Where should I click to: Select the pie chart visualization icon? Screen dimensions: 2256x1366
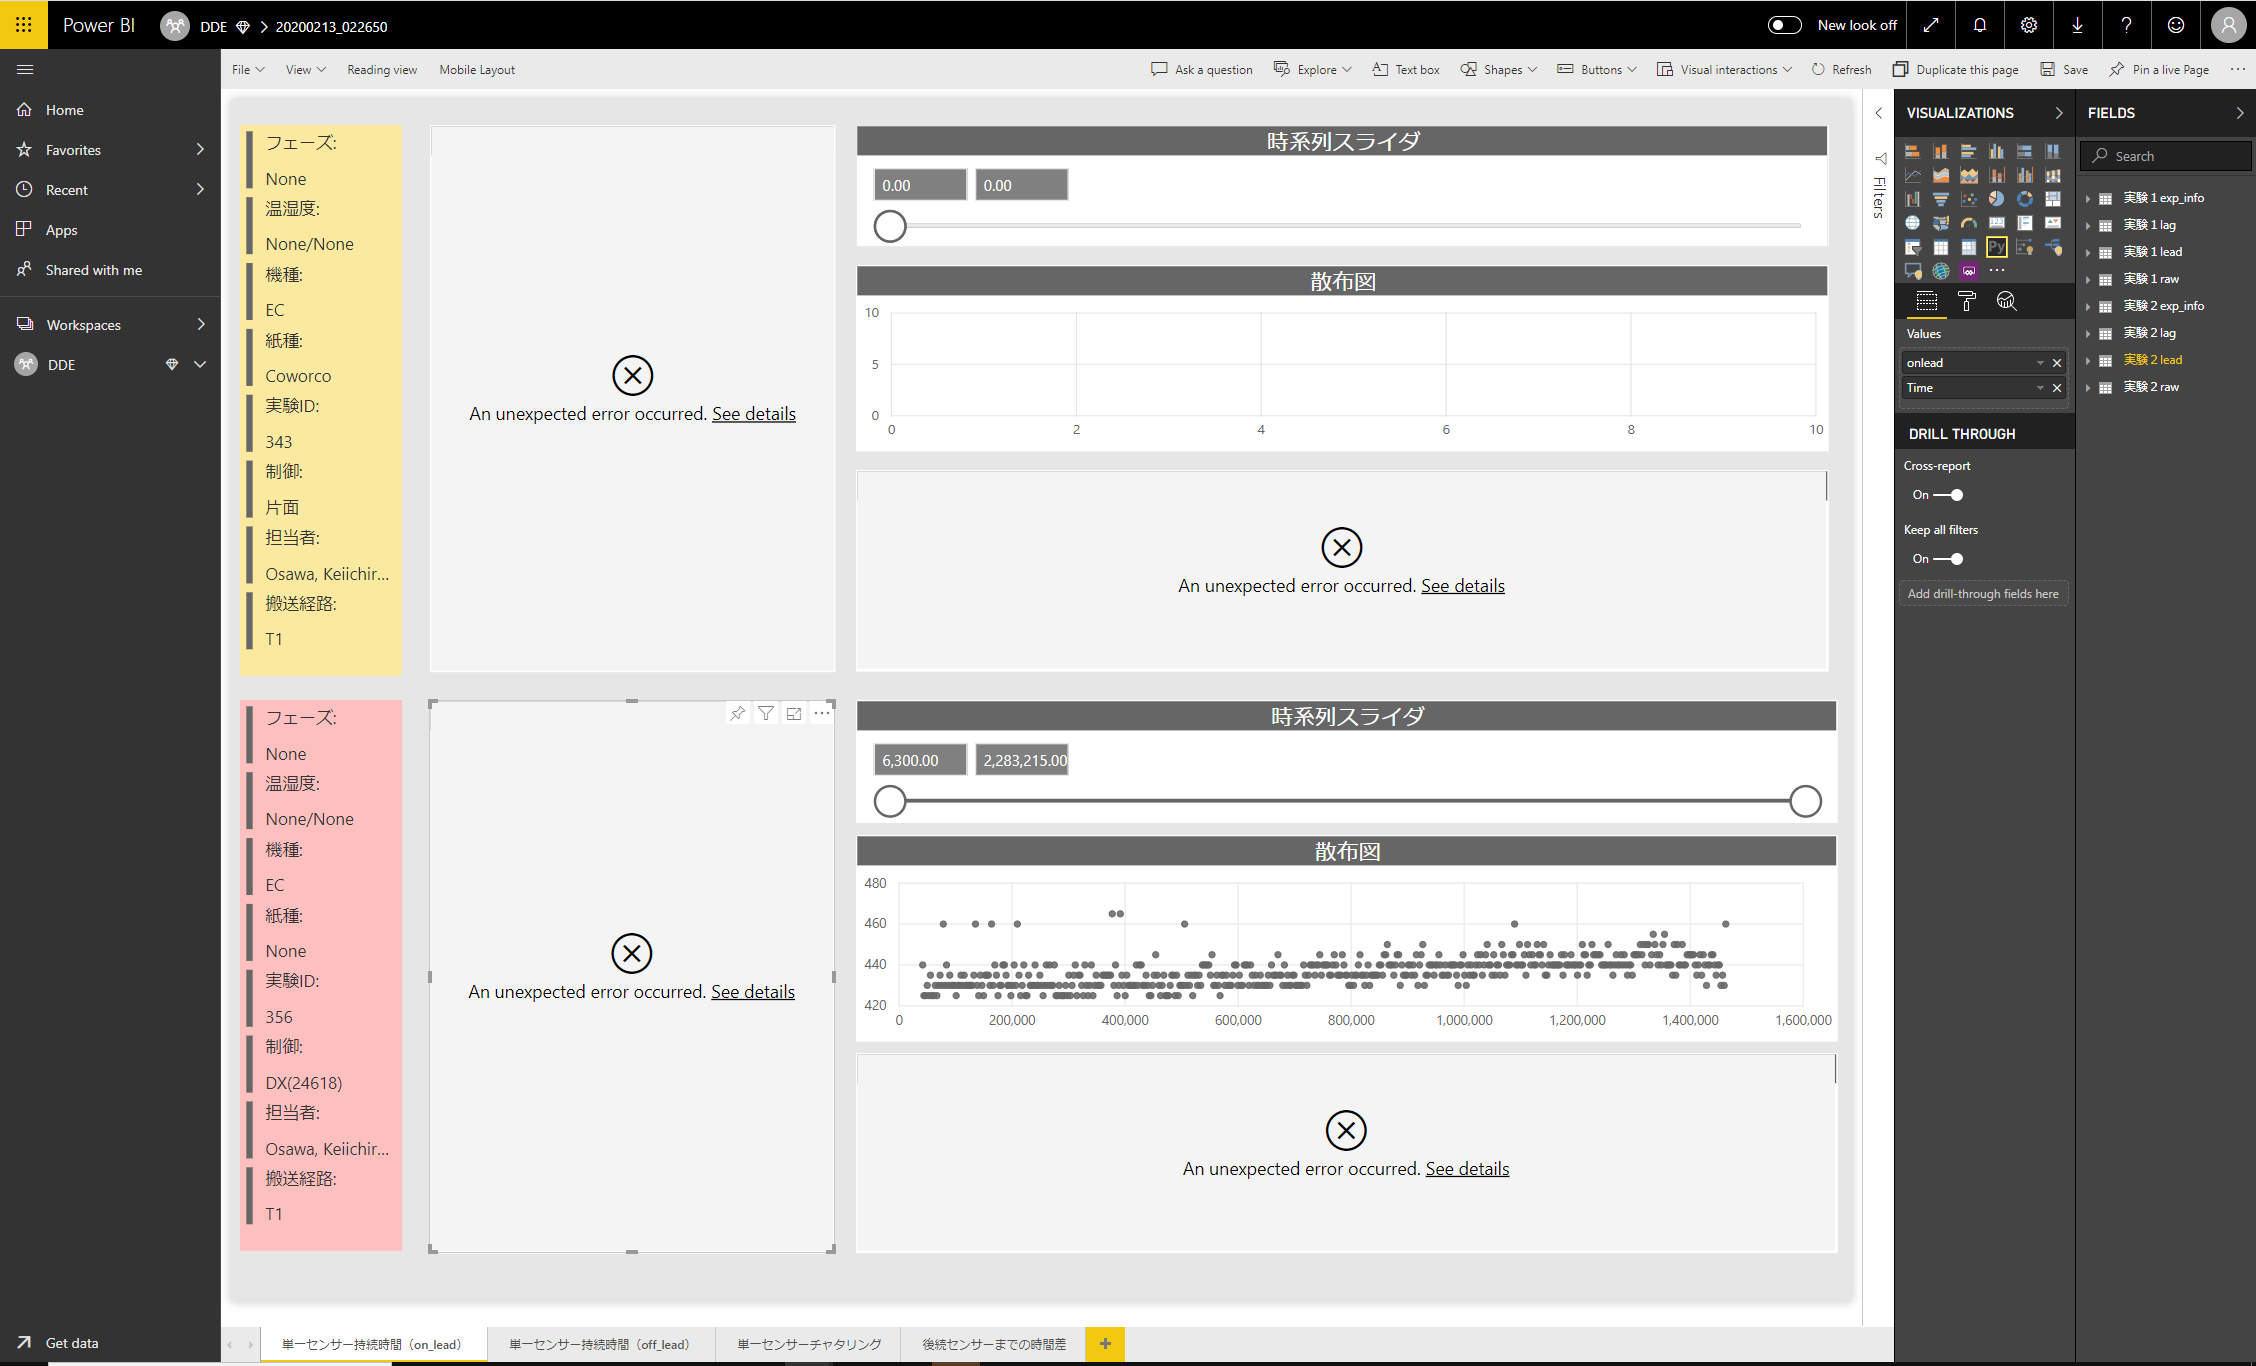point(1996,199)
